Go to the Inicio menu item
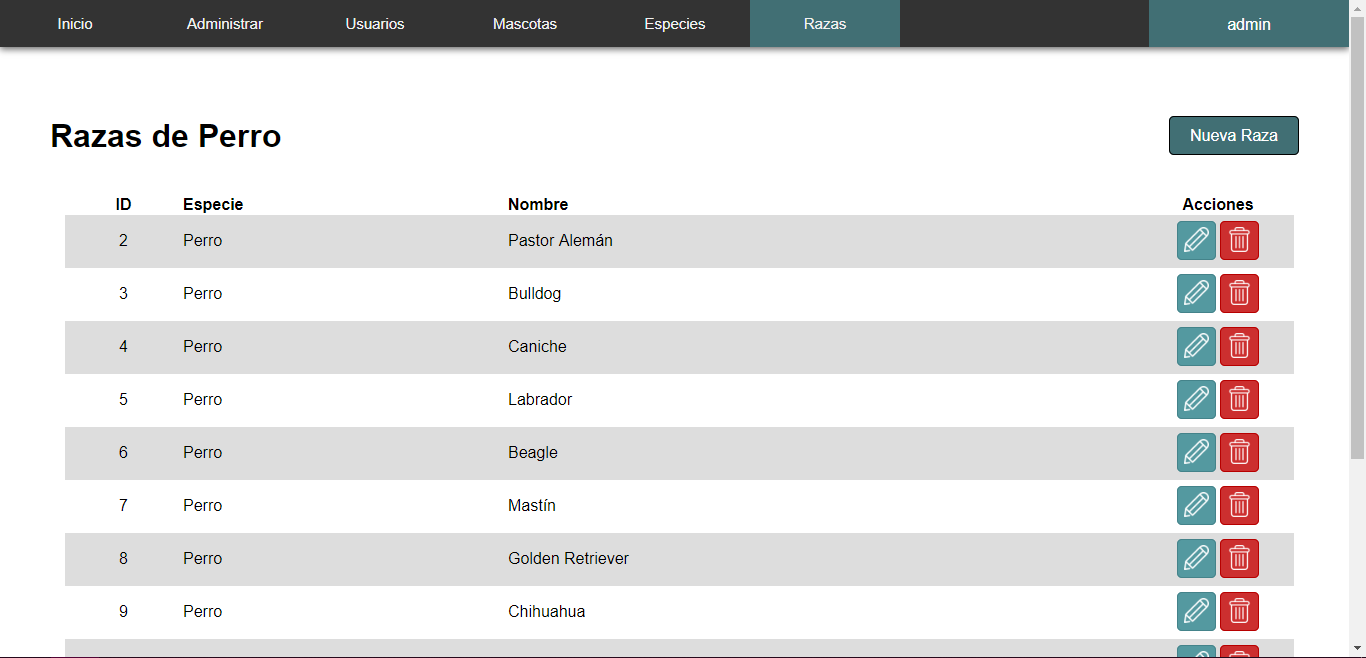 [x=75, y=23]
